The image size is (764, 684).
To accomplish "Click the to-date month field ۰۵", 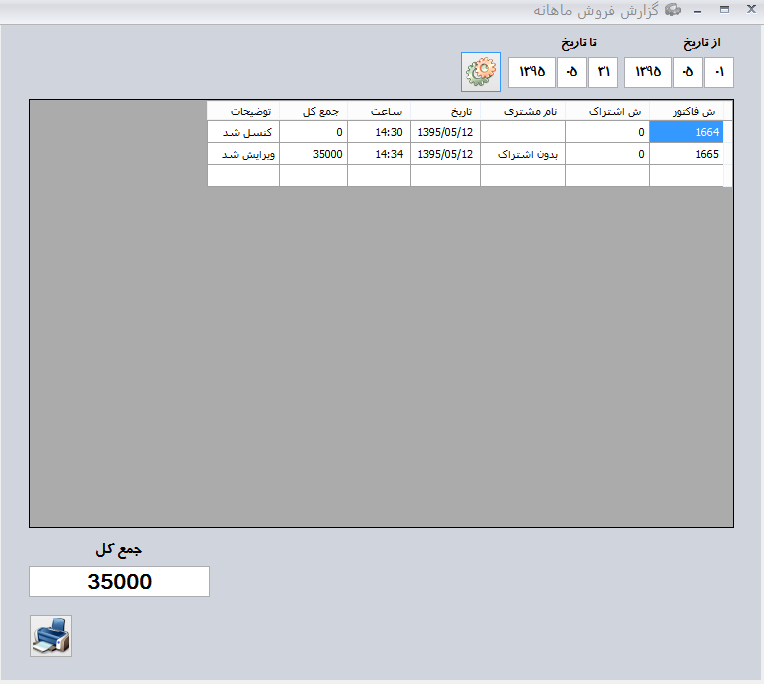I will pyautogui.click(x=572, y=73).
